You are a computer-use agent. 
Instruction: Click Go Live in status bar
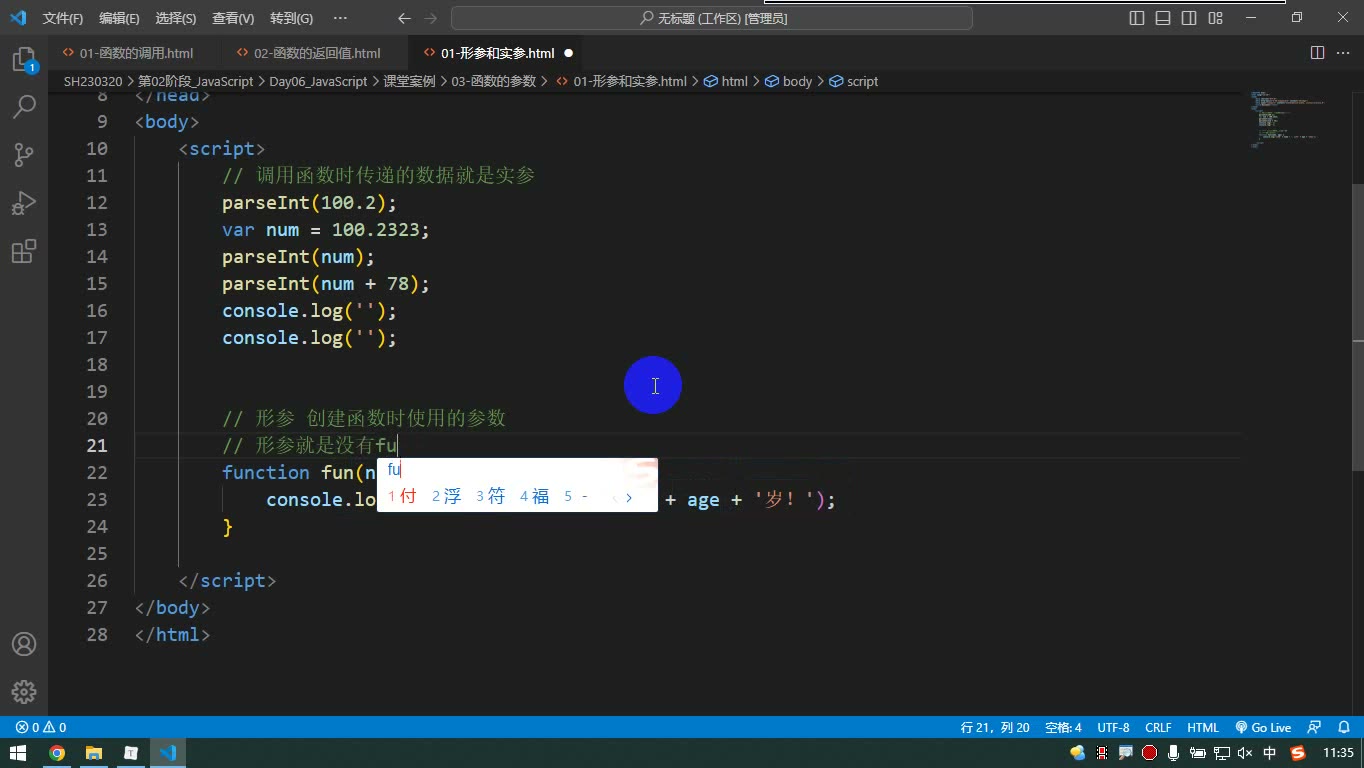pos(1263,728)
